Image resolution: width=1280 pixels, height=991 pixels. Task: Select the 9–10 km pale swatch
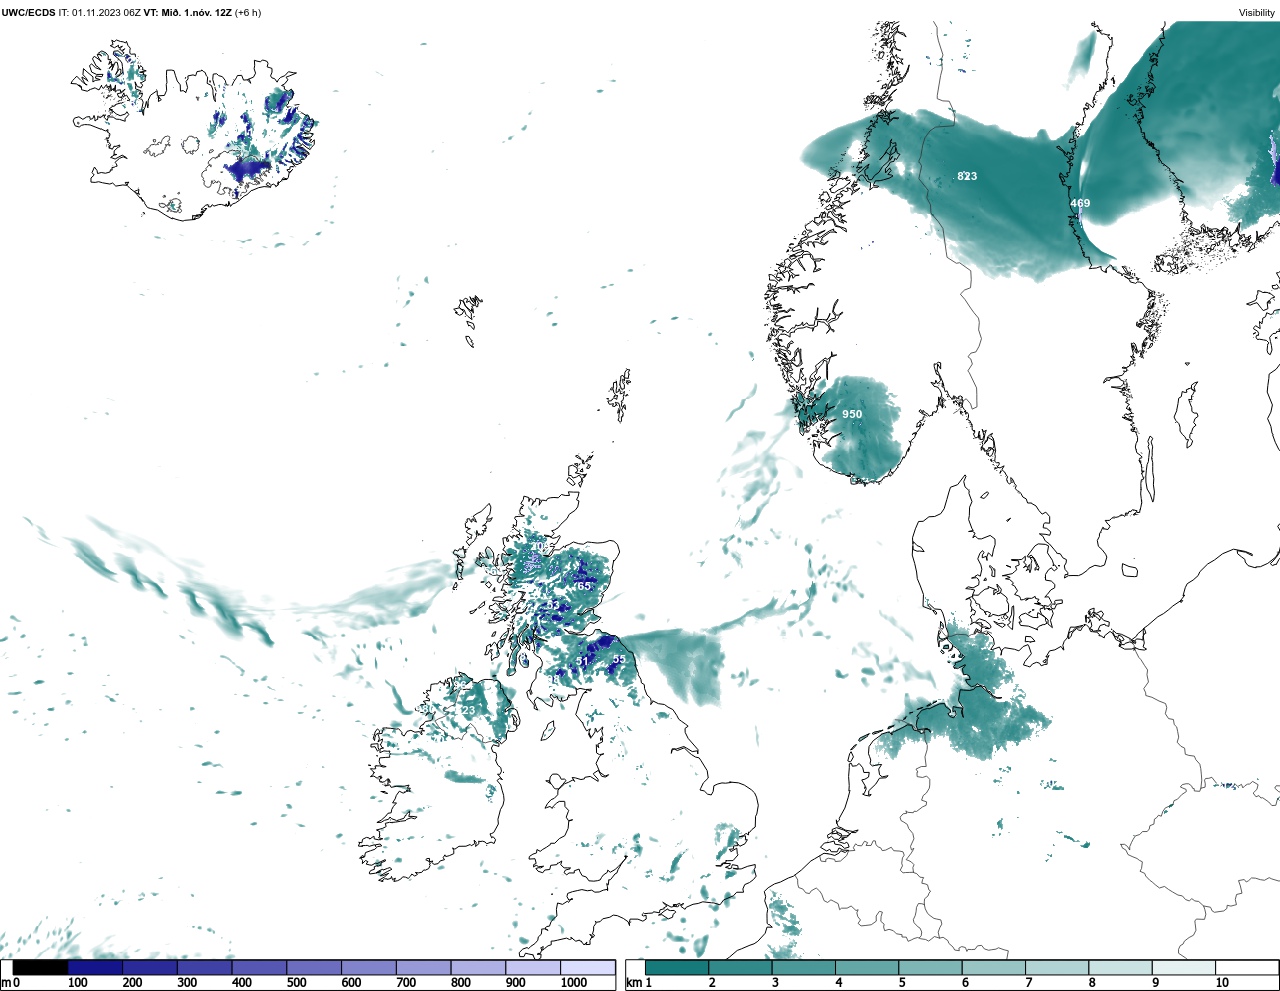pos(1184,967)
